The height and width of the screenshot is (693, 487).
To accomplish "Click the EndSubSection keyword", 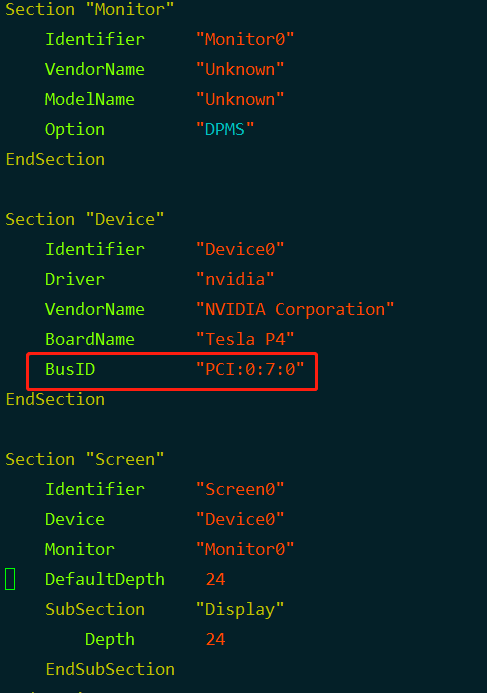I will (x=110, y=669).
